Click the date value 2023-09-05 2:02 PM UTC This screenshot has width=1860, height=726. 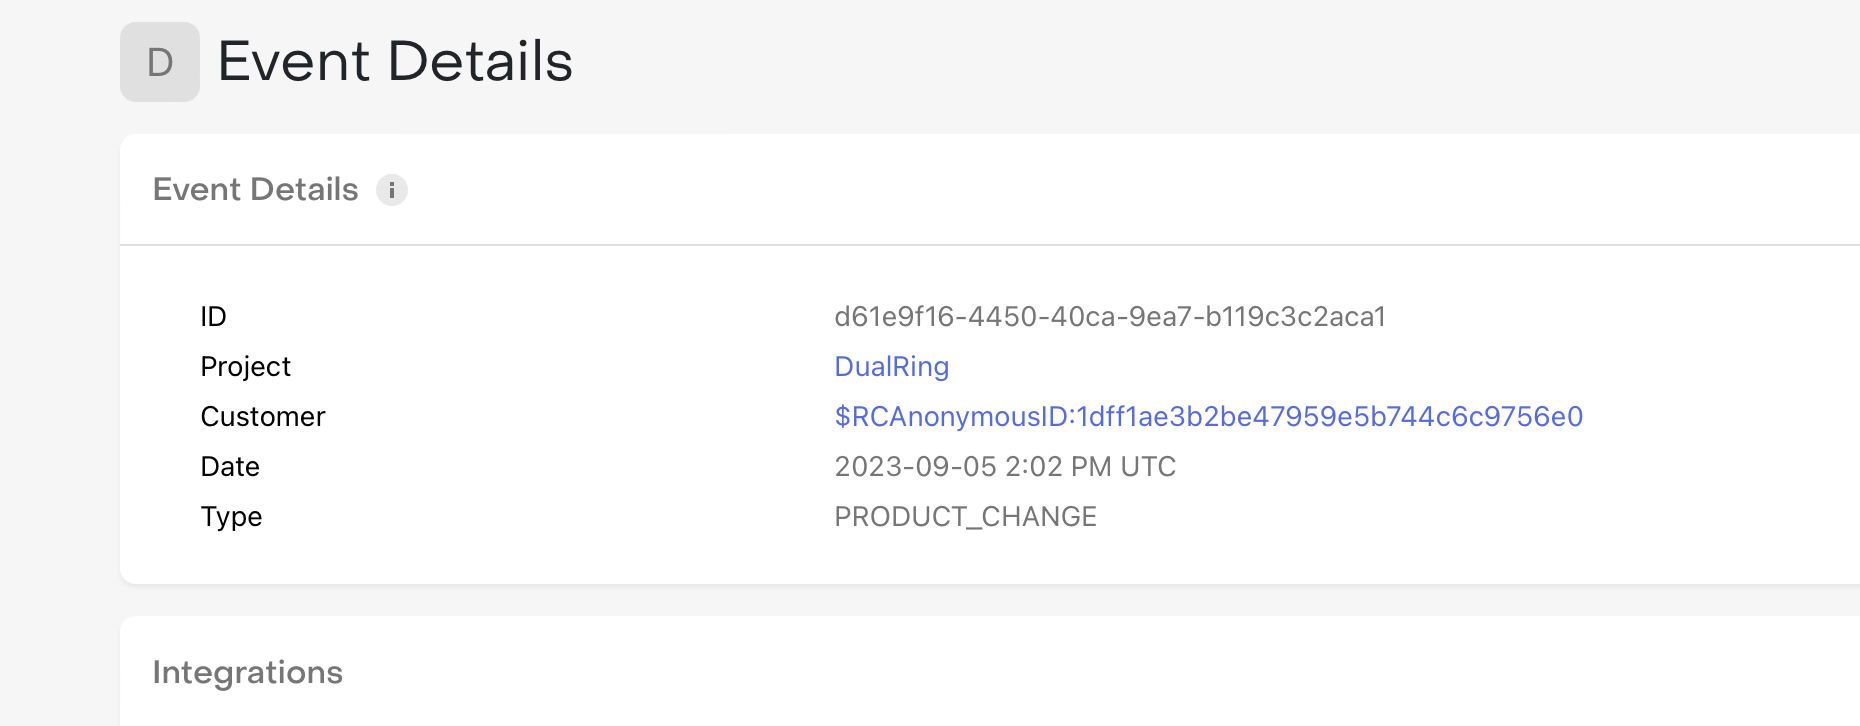[x=1005, y=466]
